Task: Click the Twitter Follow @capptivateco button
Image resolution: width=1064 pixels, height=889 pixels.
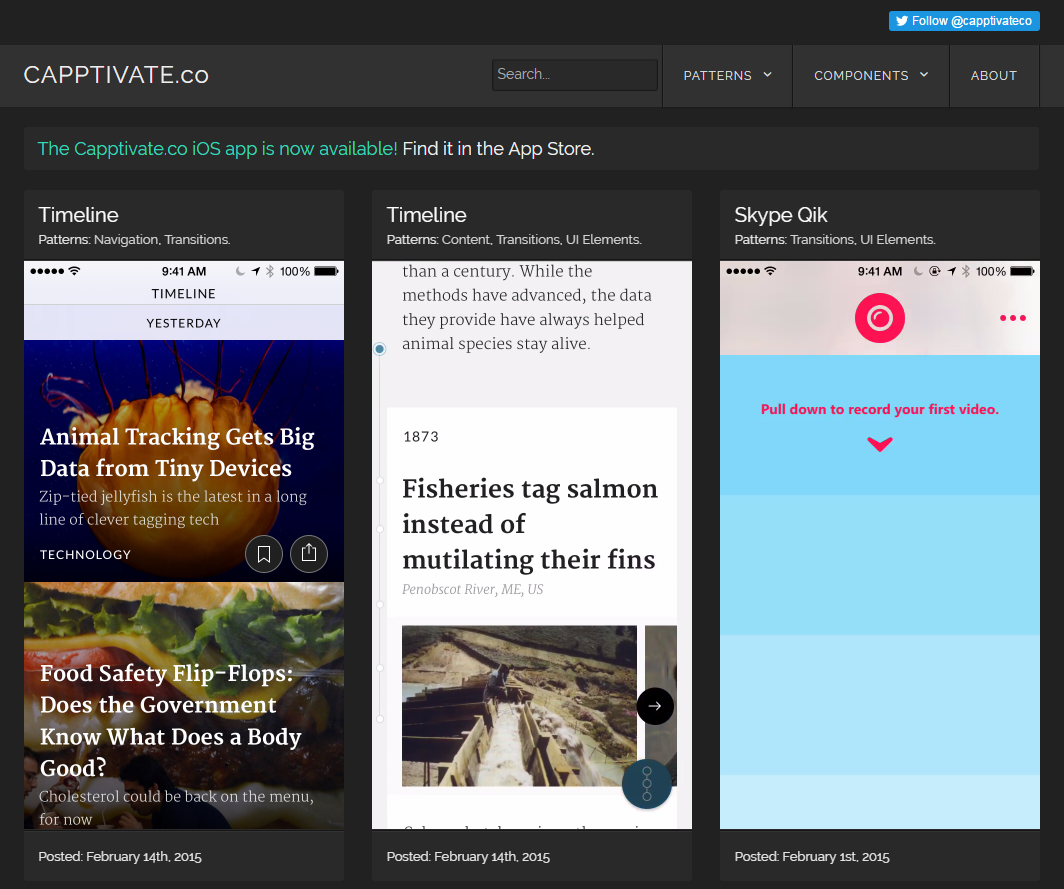Action: [x=963, y=21]
